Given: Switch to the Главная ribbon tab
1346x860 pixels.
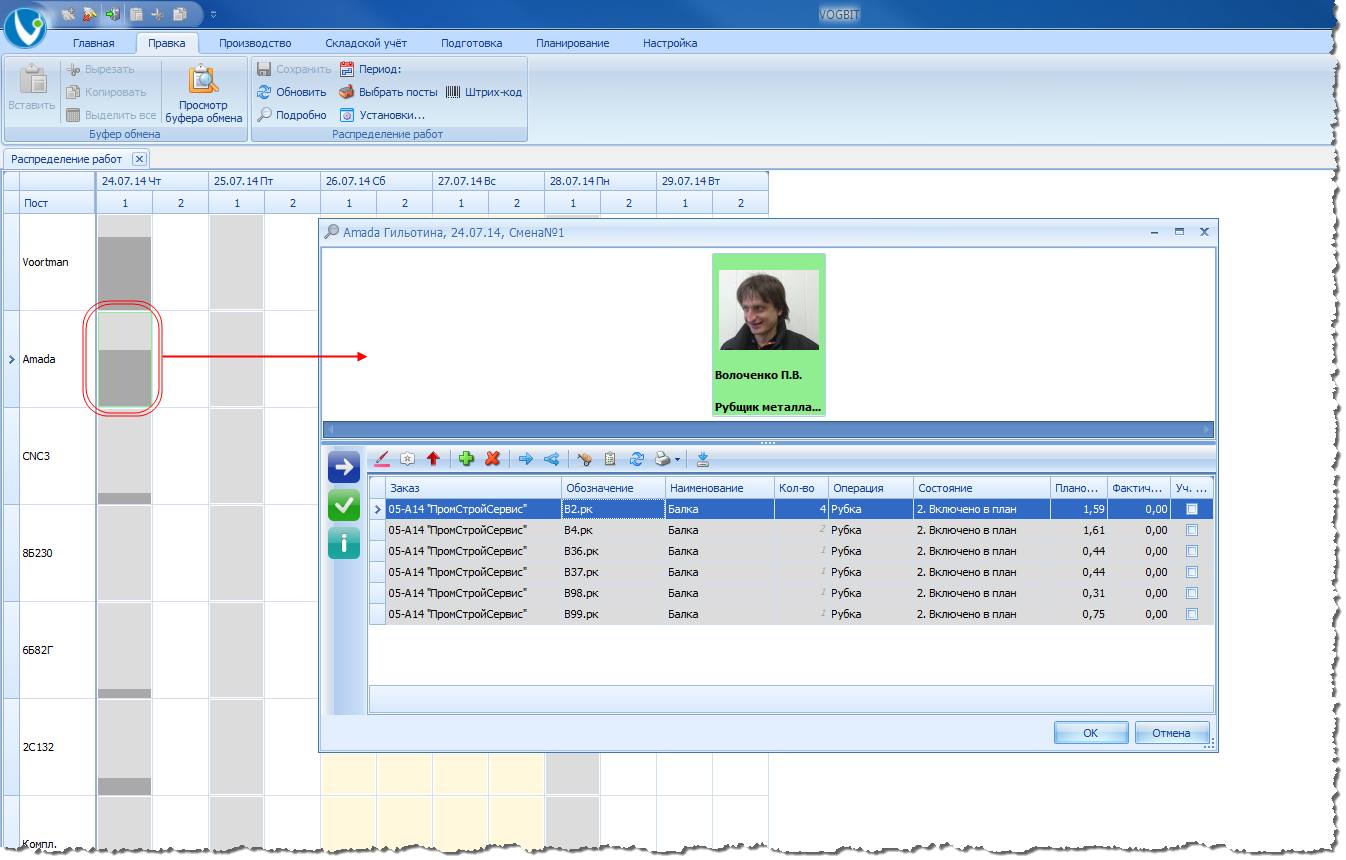Looking at the screenshot, I should pyautogui.click(x=94, y=43).
